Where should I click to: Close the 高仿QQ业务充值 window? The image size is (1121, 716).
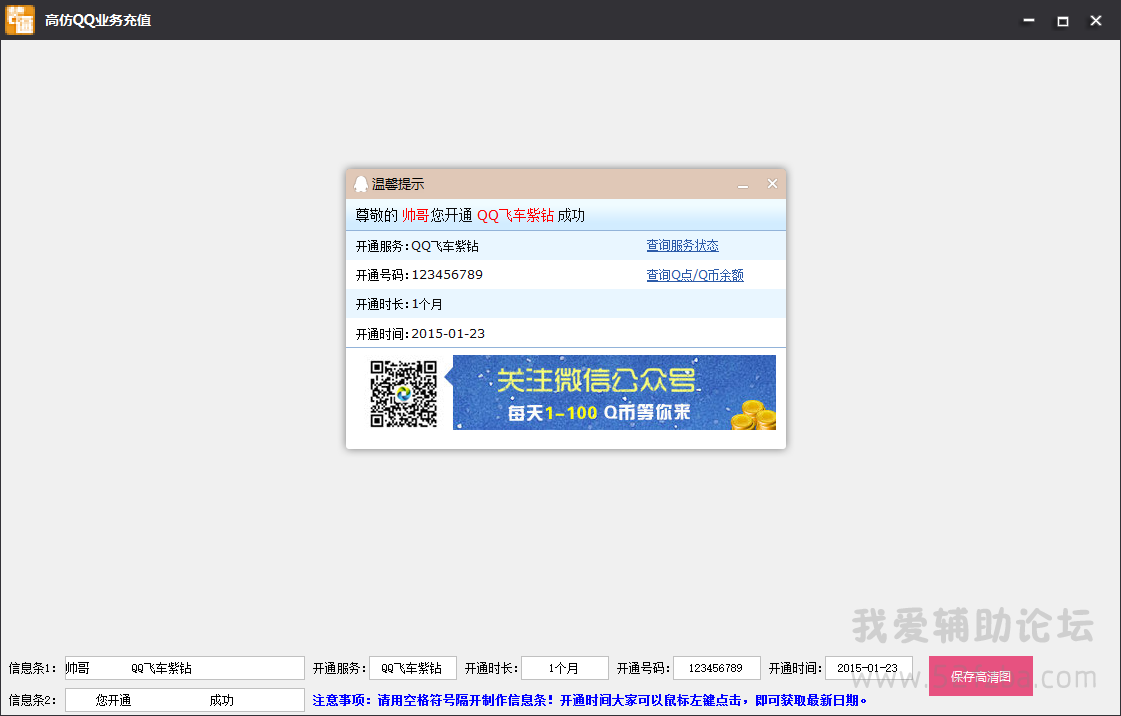1096,21
